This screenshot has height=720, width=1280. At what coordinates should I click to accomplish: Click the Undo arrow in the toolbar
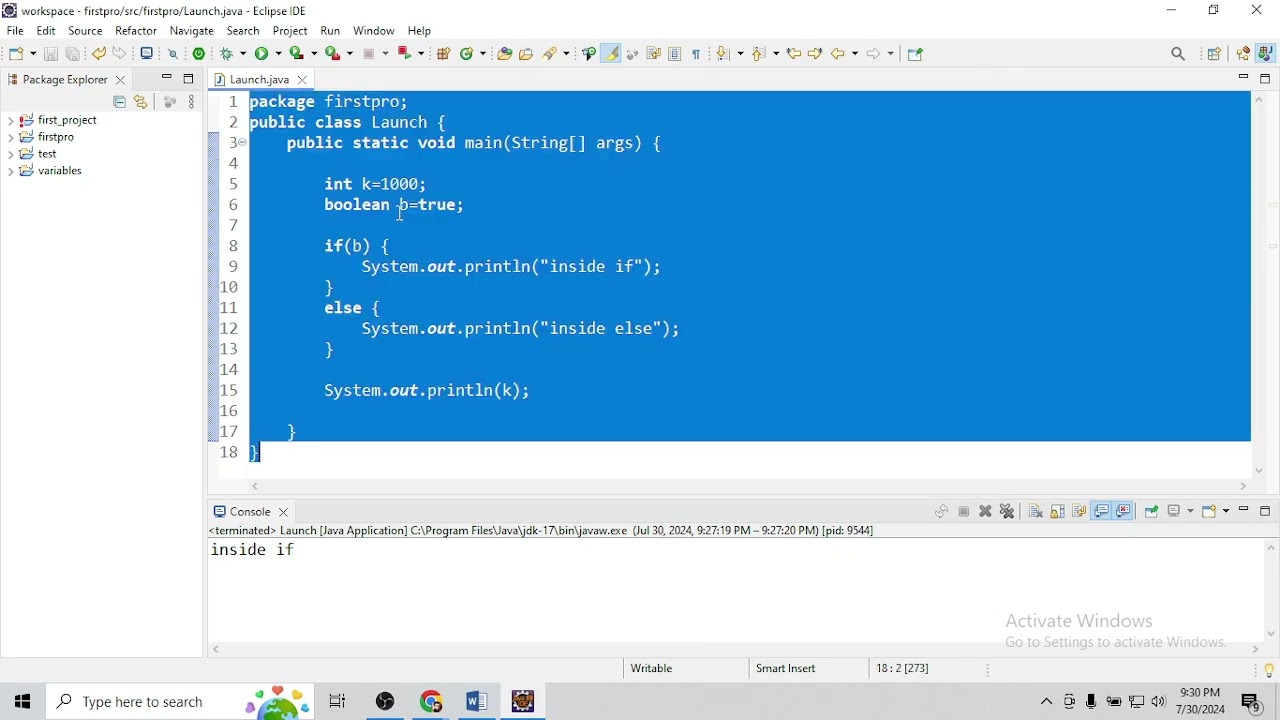point(99,53)
